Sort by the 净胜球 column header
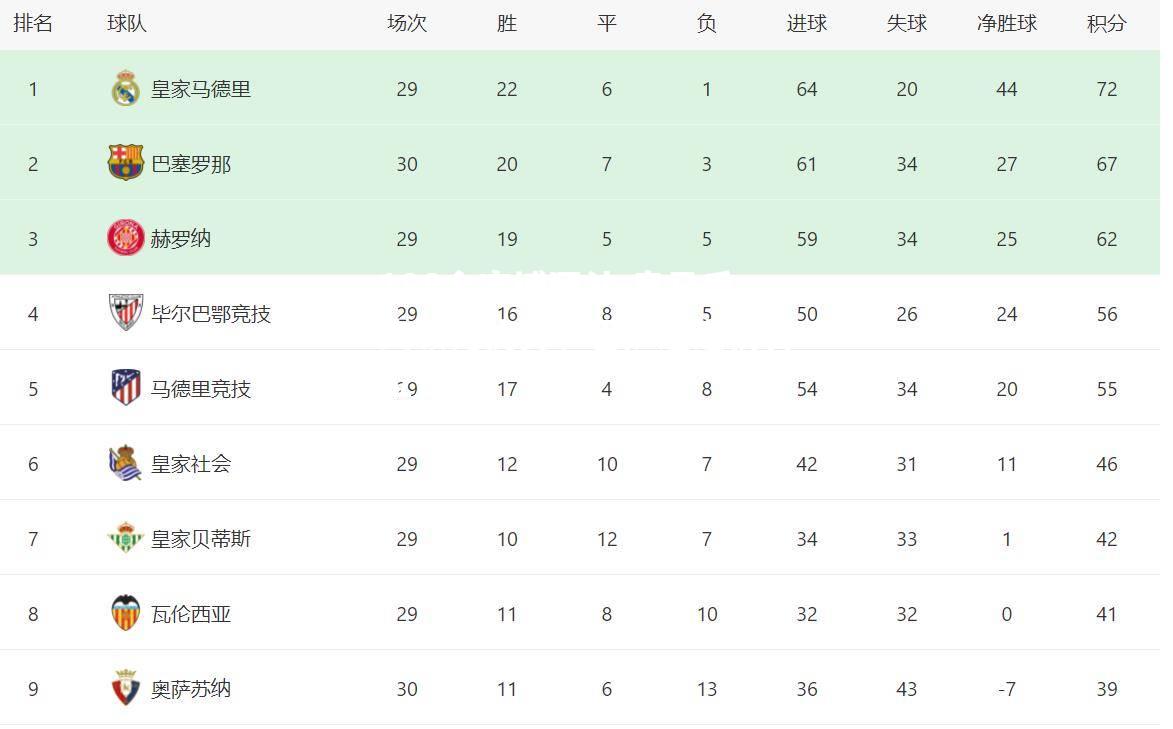Image resolution: width=1173 pixels, height=729 pixels. (x=1007, y=23)
